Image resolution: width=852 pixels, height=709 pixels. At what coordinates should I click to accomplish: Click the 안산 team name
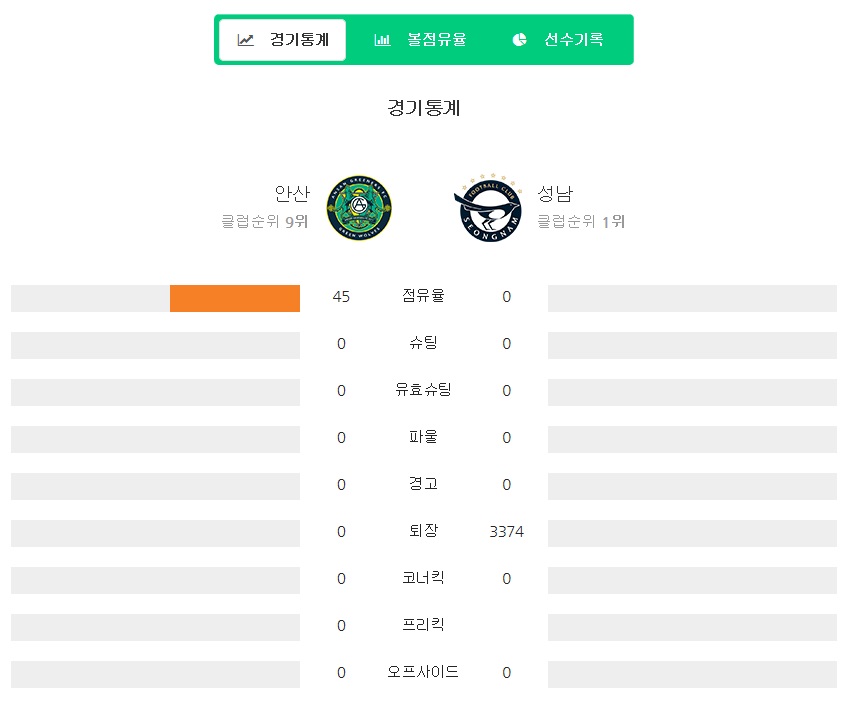pos(292,193)
